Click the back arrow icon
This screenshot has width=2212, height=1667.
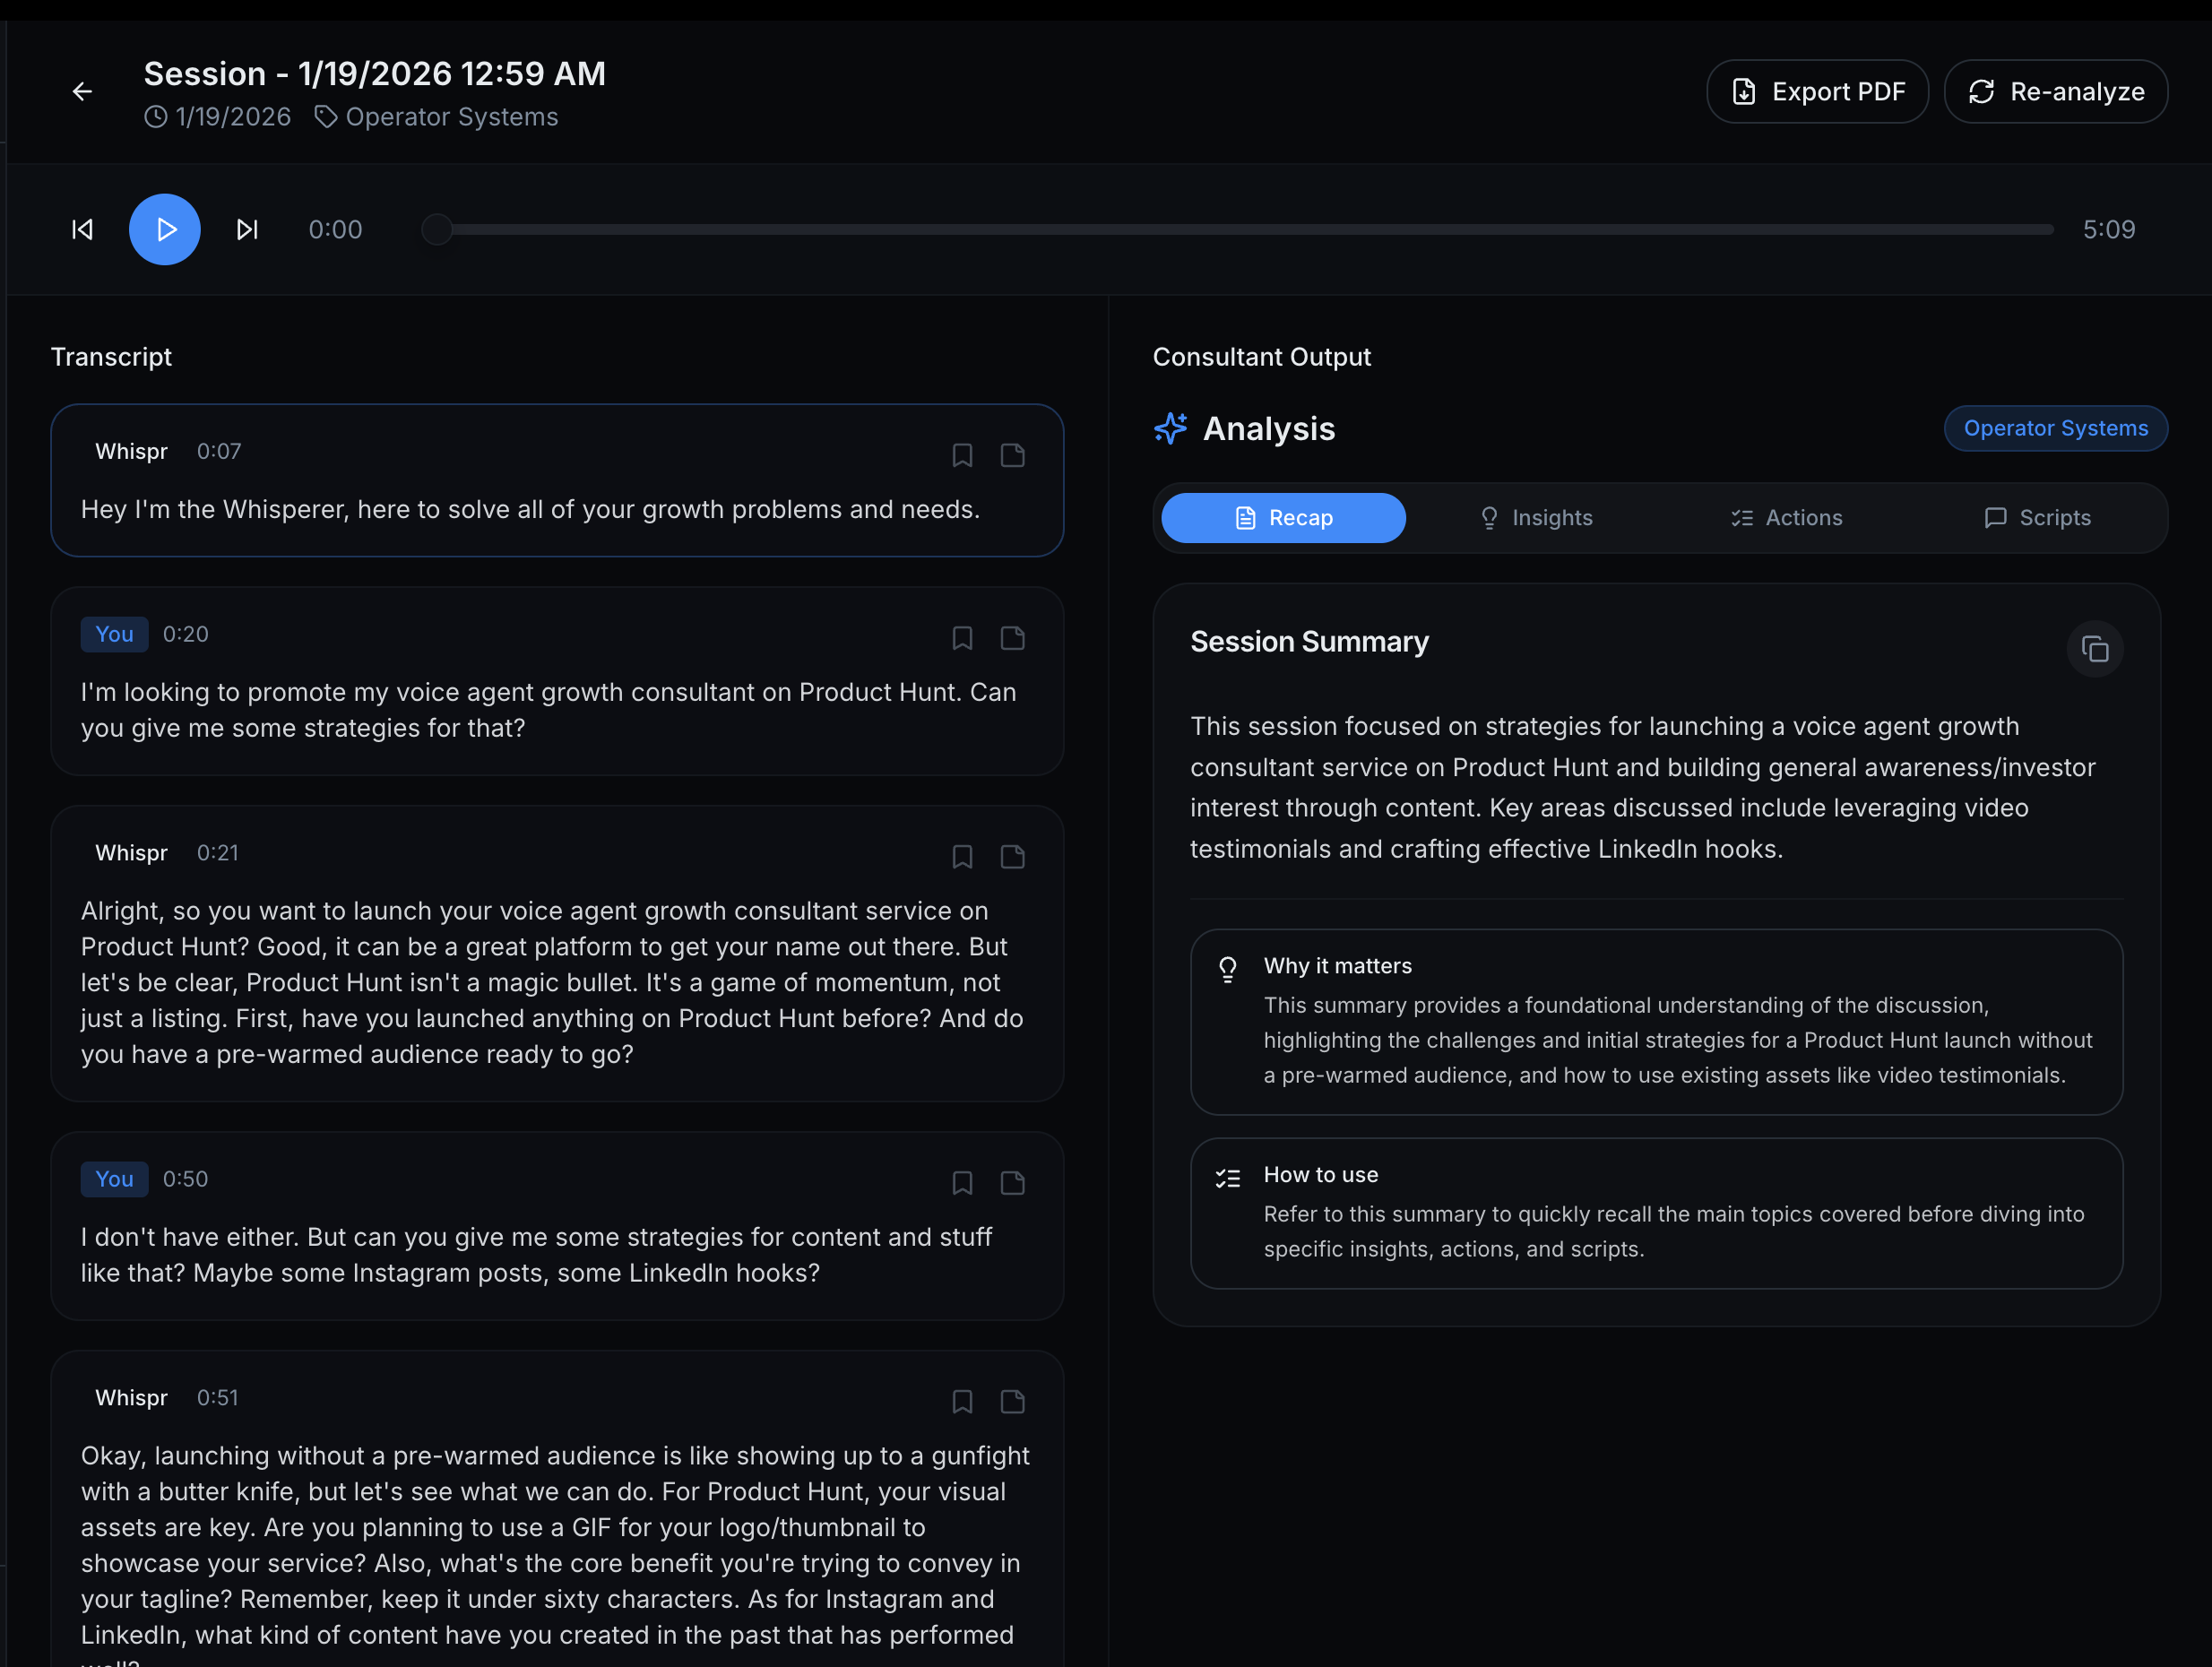[x=82, y=92]
